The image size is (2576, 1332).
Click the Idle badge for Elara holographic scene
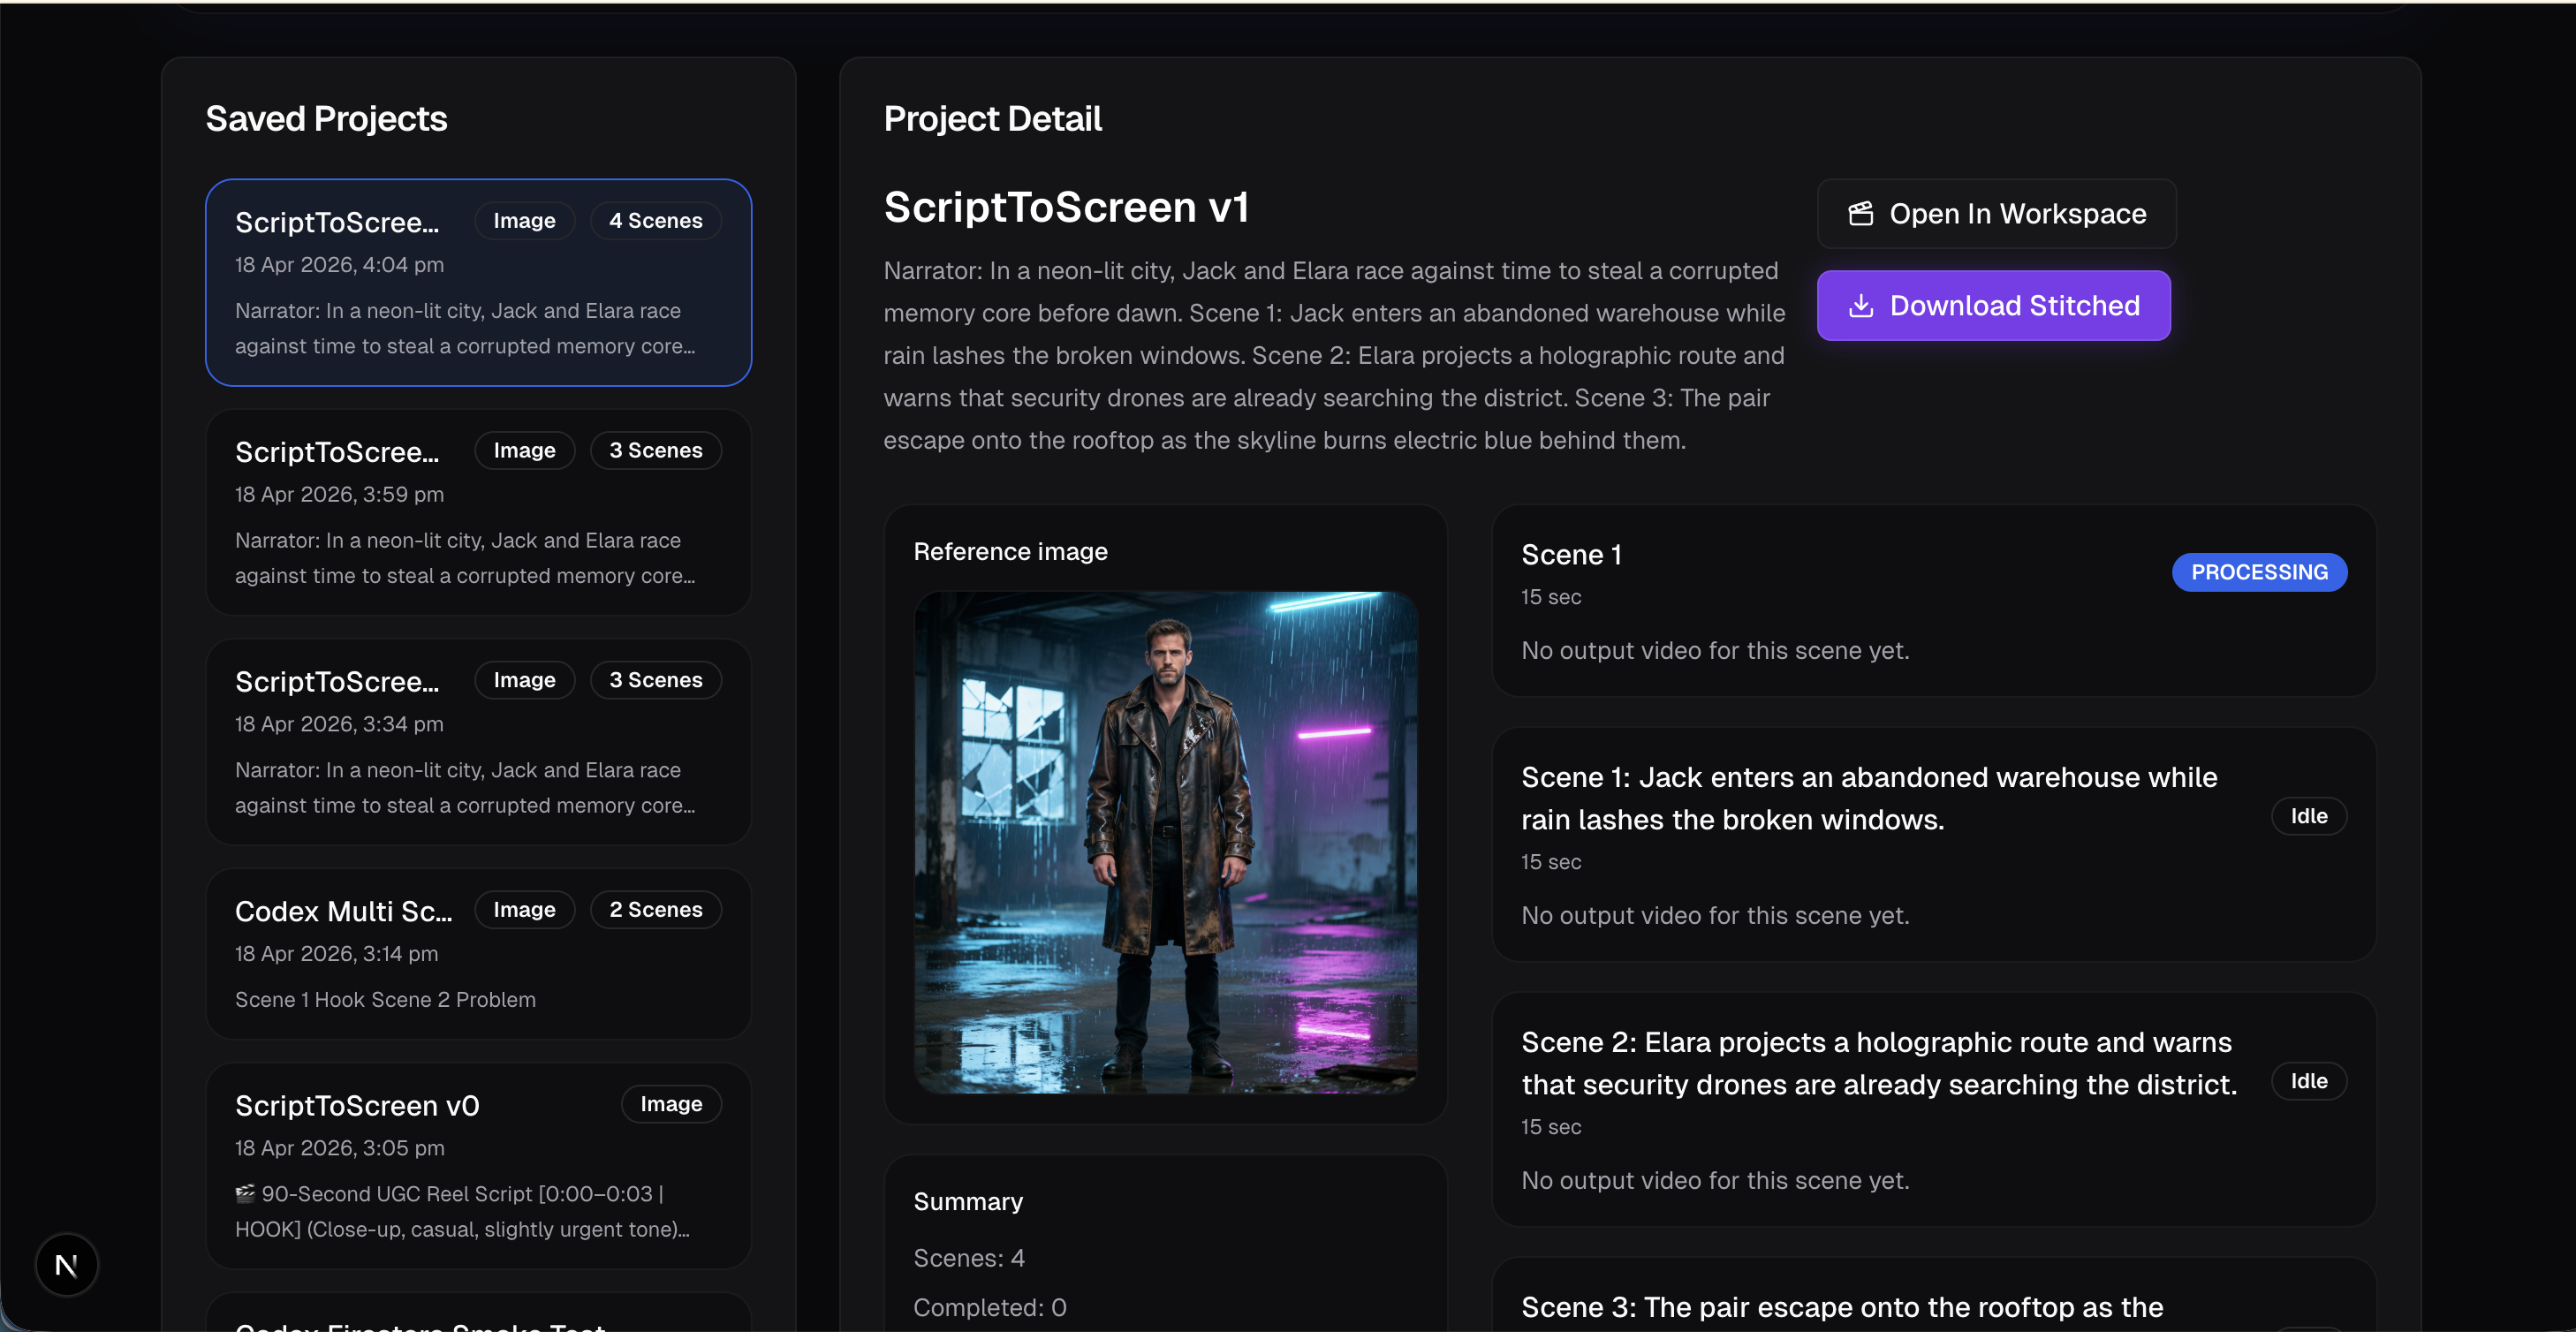pyautogui.click(x=2309, y=1081)
